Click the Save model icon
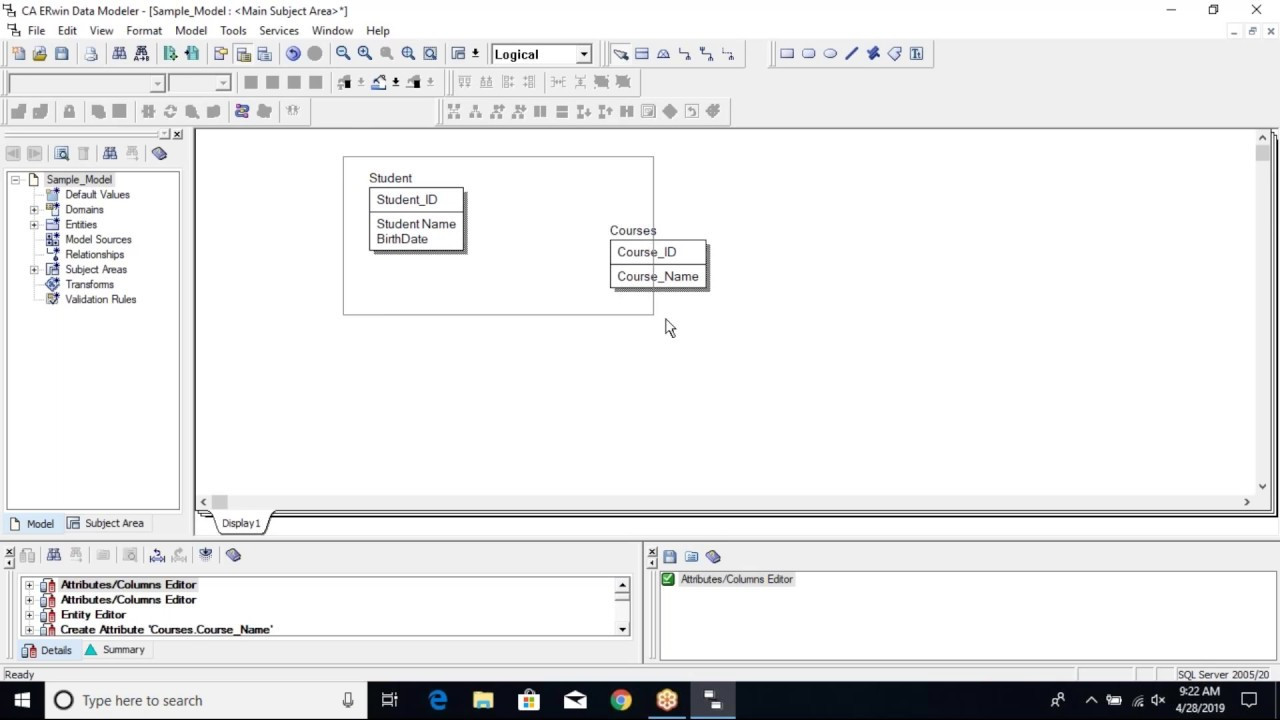Screen dimensions: 1280x720 (x=62, y=54)
